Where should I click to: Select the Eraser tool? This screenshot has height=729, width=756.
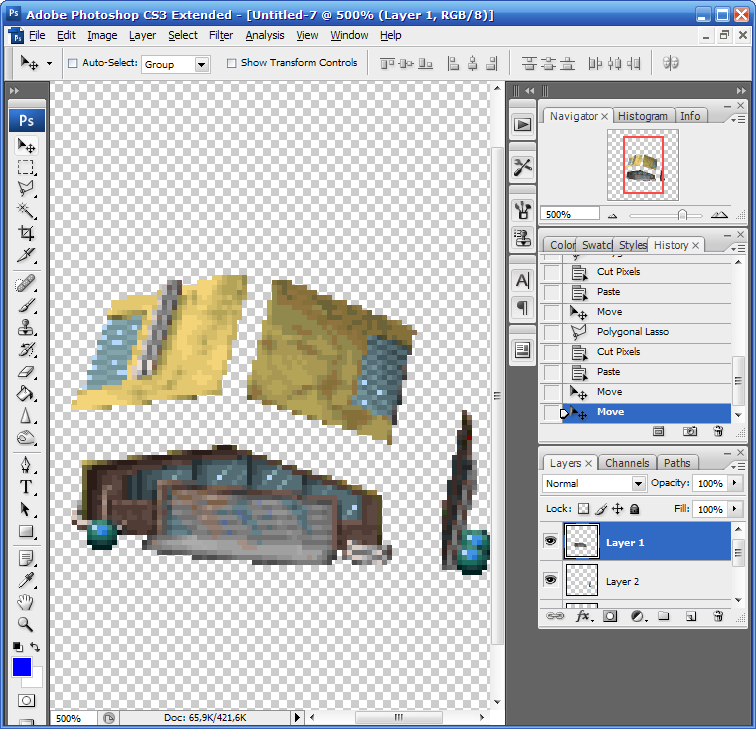click(x=26, y=372)
